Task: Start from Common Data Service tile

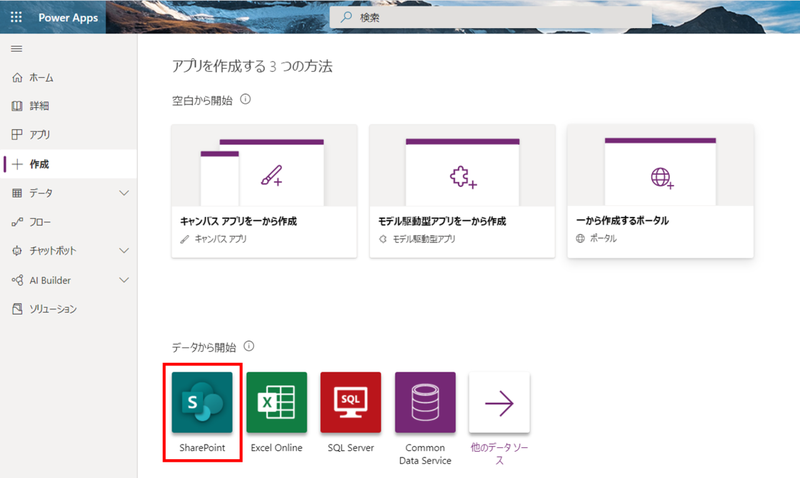Action: pyautogui.click(x=425, y=402)
